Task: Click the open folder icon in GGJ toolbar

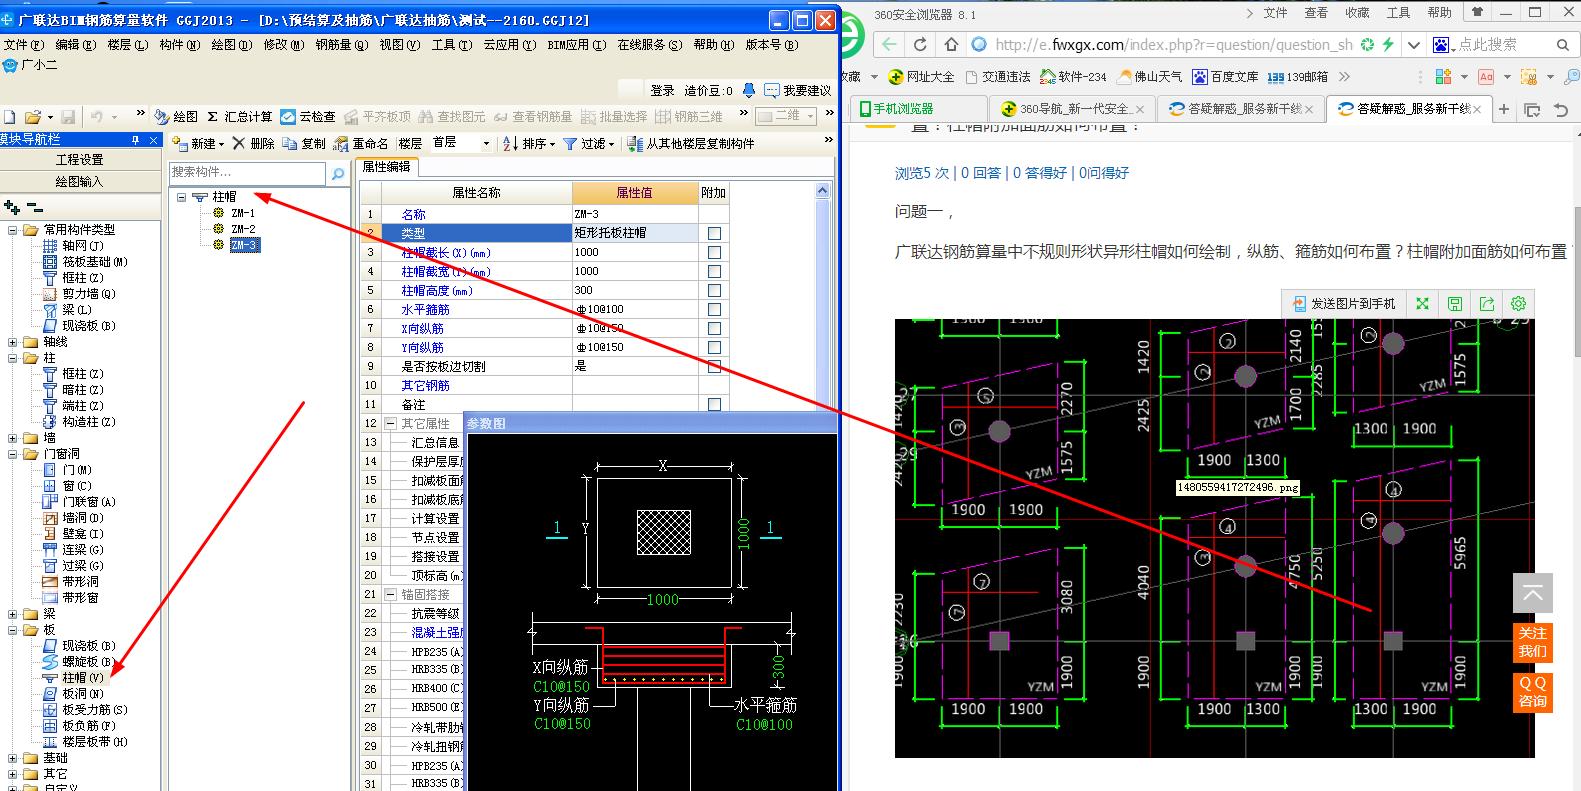Action: (x=32, y=117)
